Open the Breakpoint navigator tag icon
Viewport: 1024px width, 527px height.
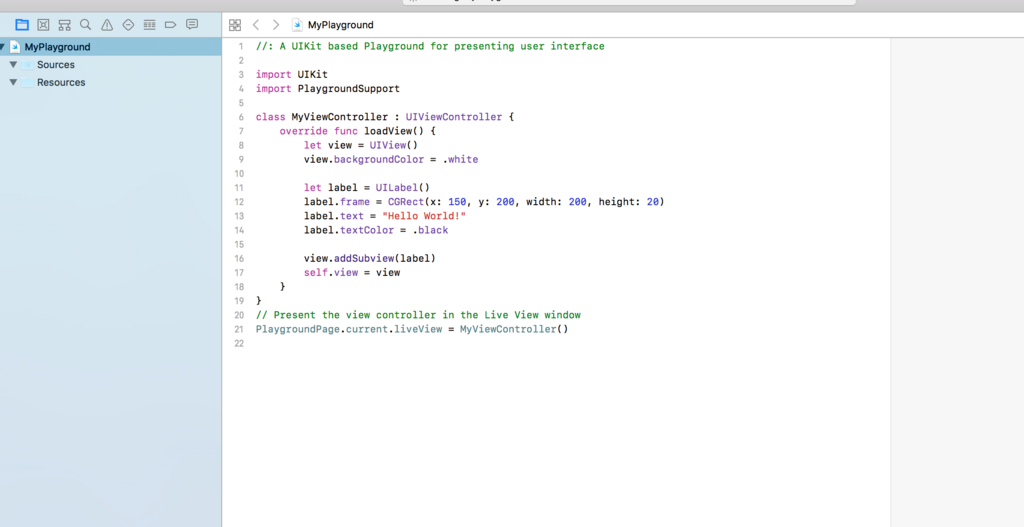tap(170, 25)
